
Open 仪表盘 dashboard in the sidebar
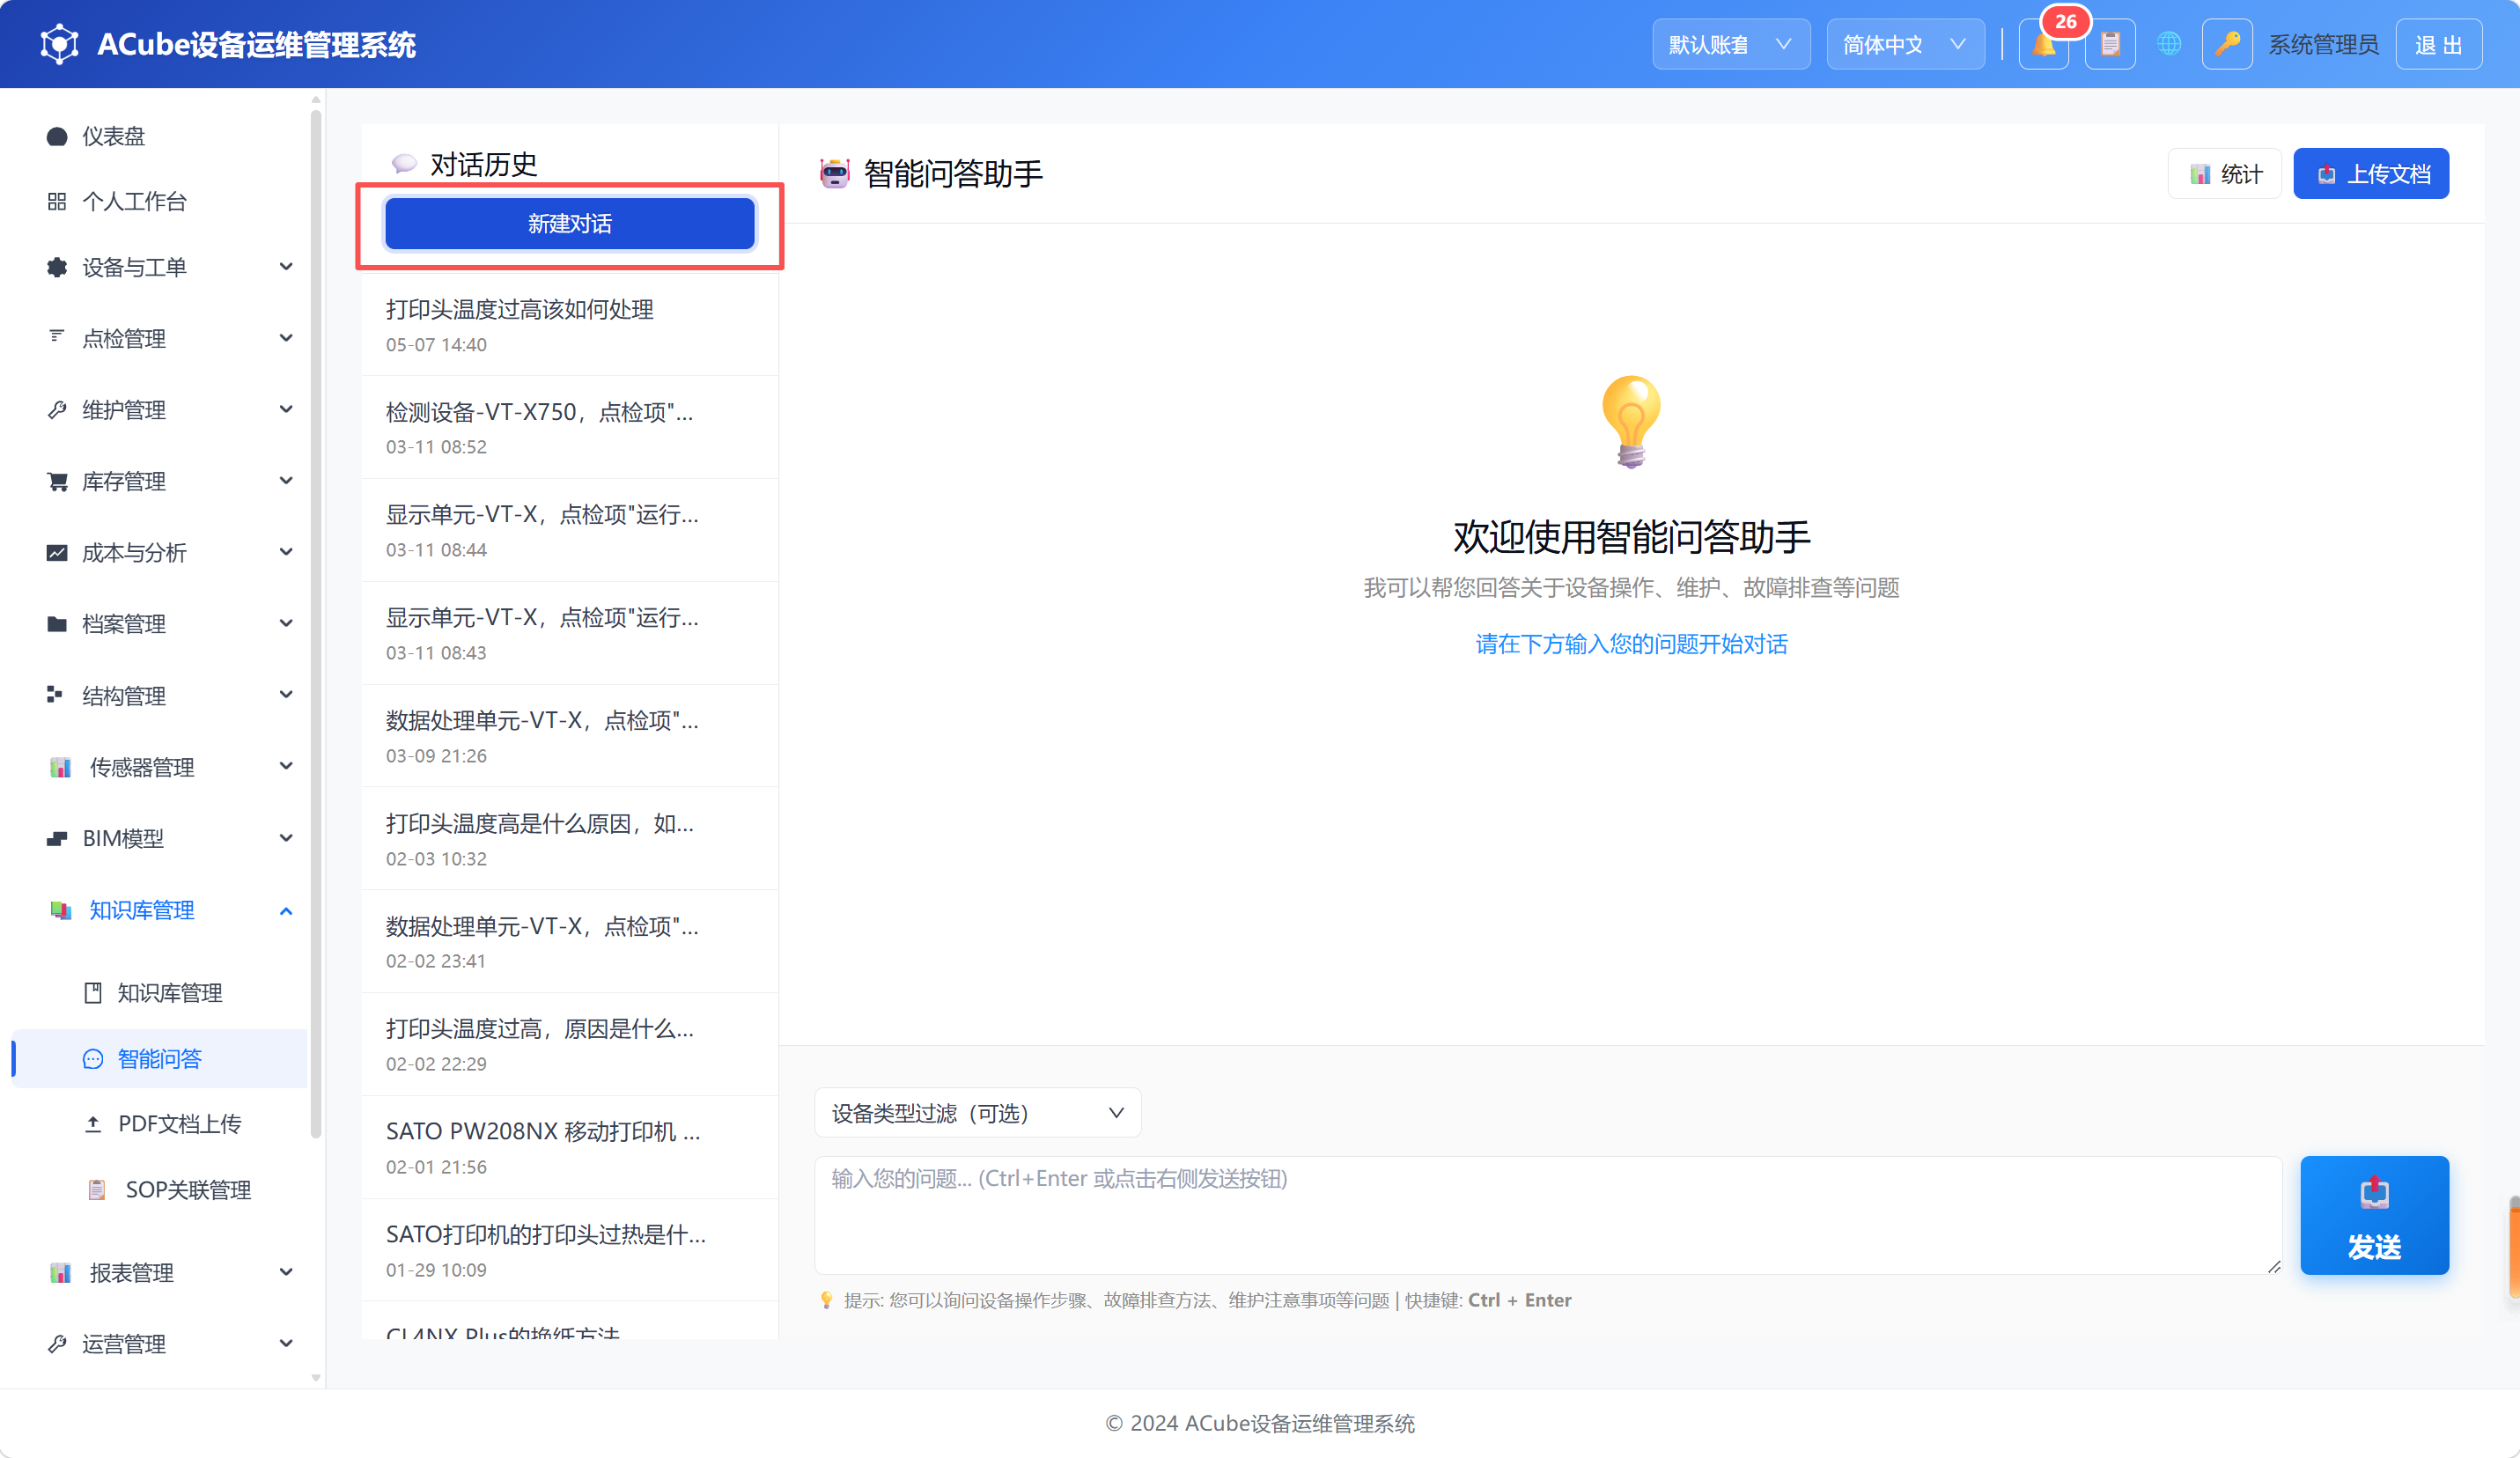pos(160,136)
